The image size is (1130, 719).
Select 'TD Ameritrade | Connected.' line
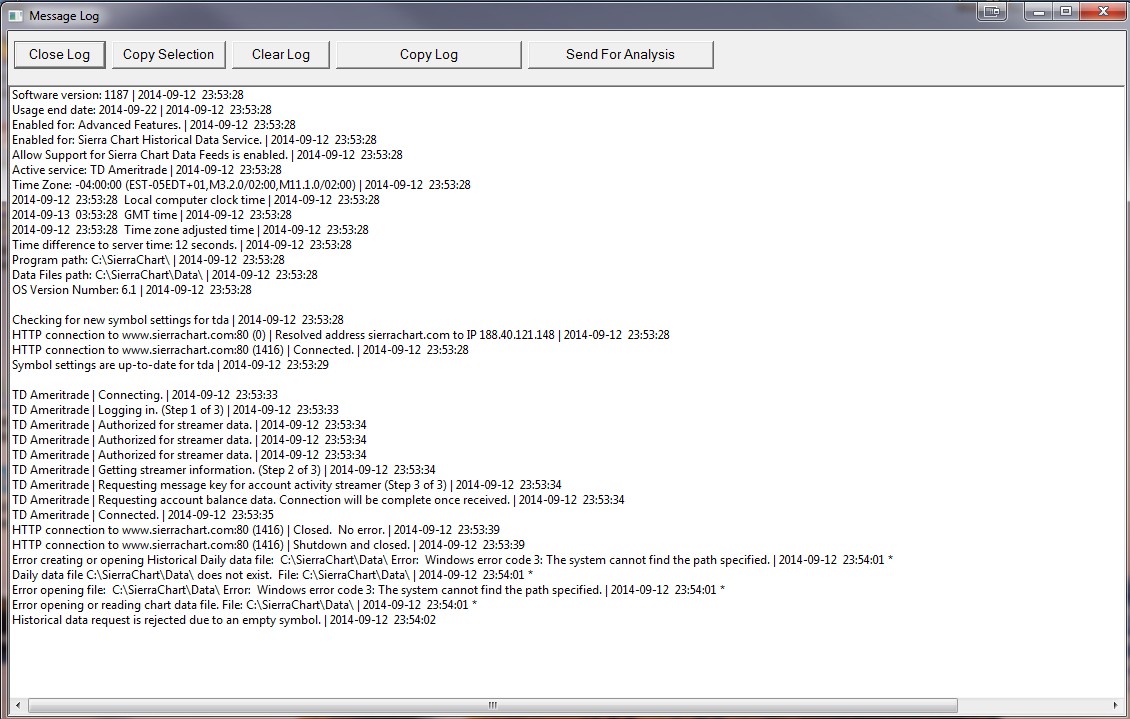pyautogui.click(x=143, y=517)
